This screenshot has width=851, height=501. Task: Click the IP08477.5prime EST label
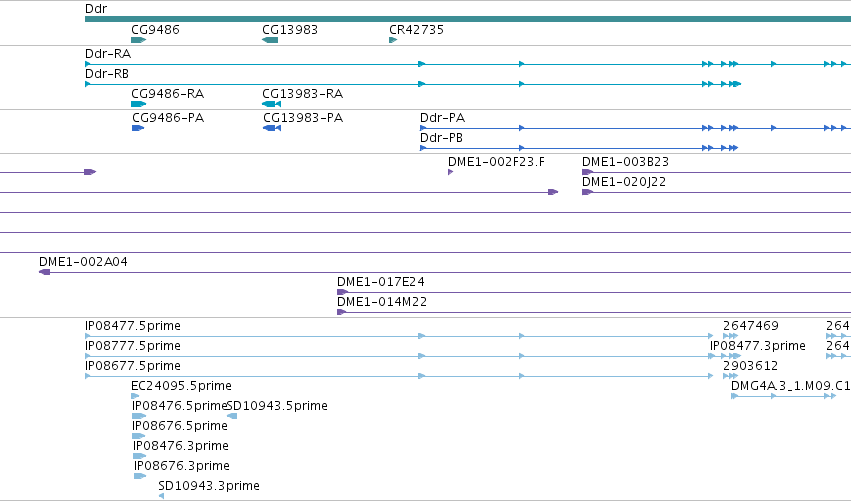(x=133, y=326)
